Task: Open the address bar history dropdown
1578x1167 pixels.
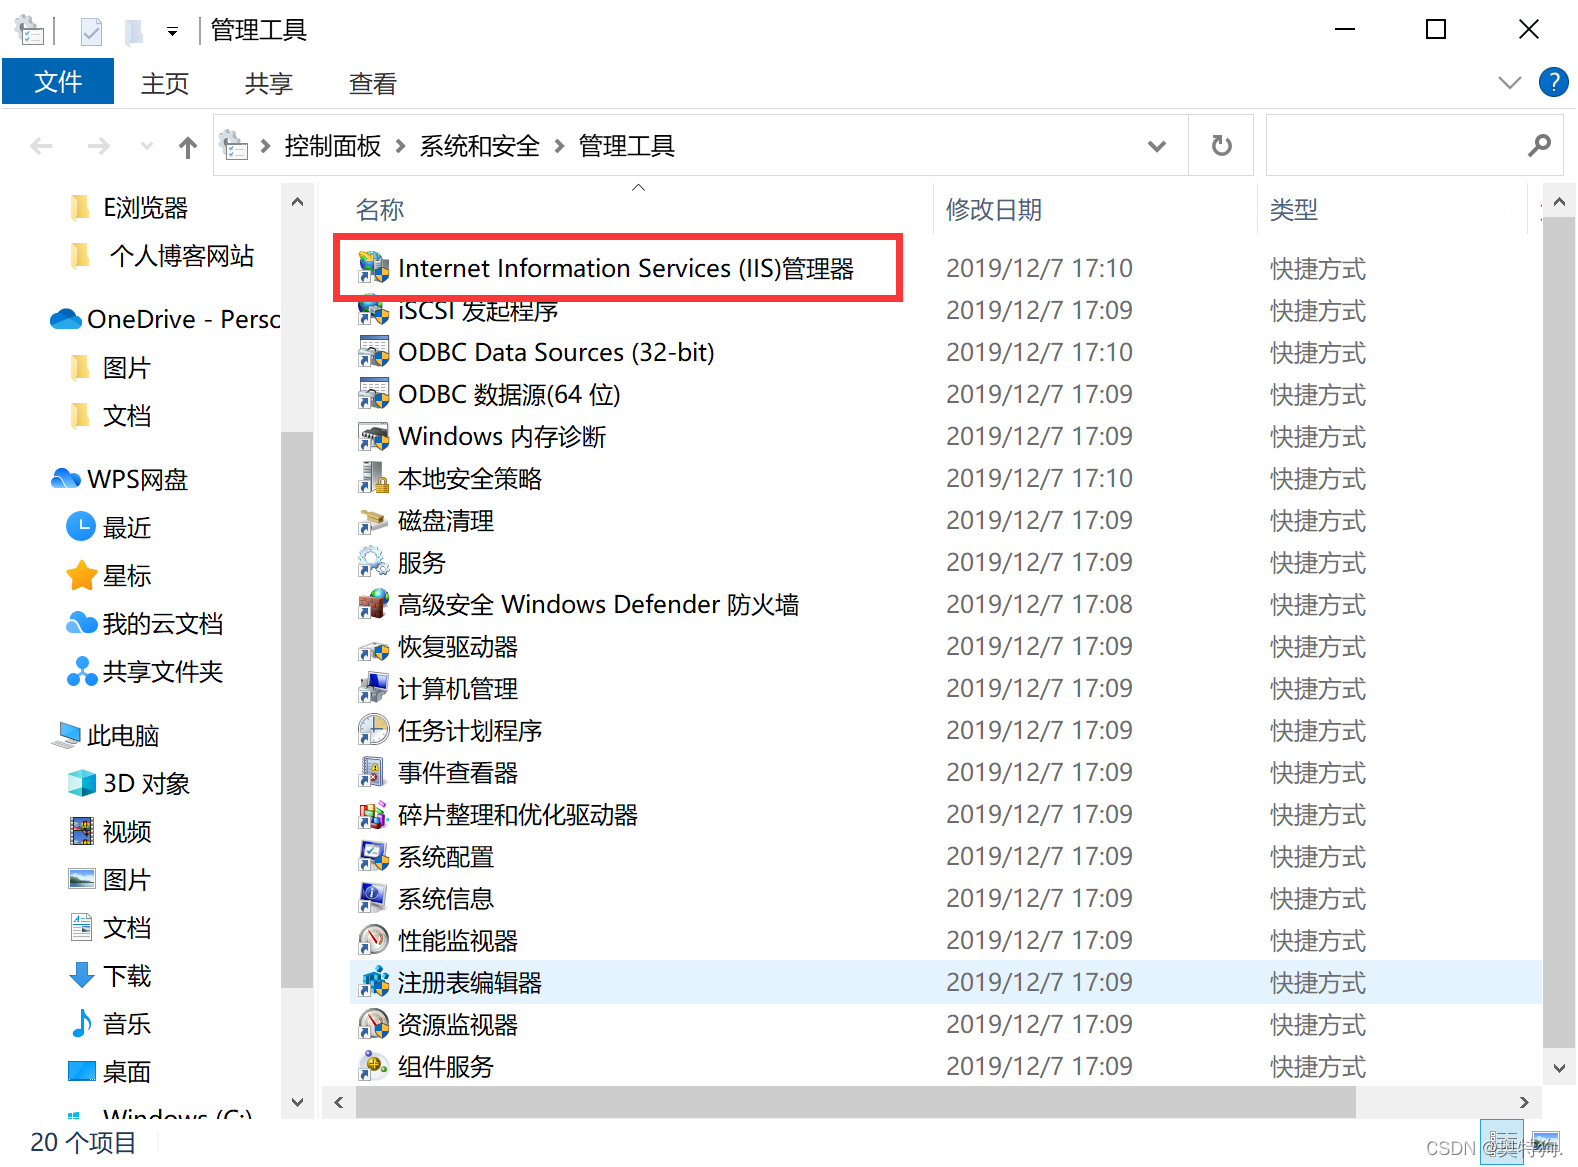Action: [x=1157, y=146]
